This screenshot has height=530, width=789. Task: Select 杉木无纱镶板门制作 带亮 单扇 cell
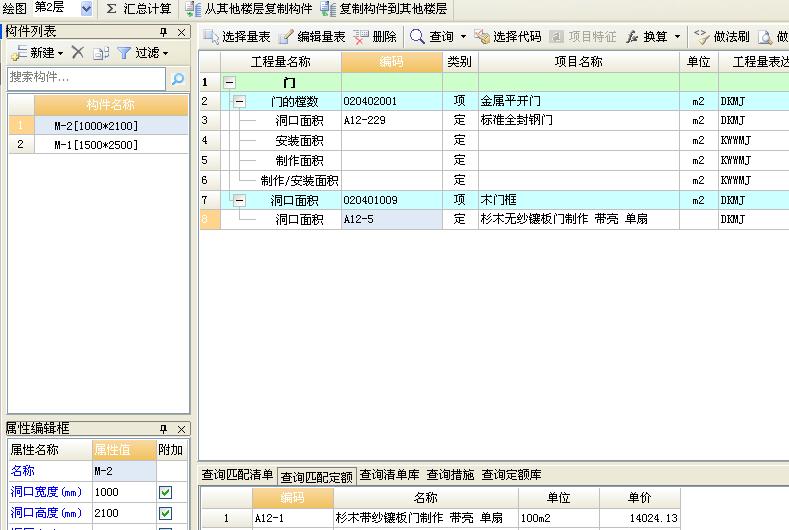[x=579, y=219]
